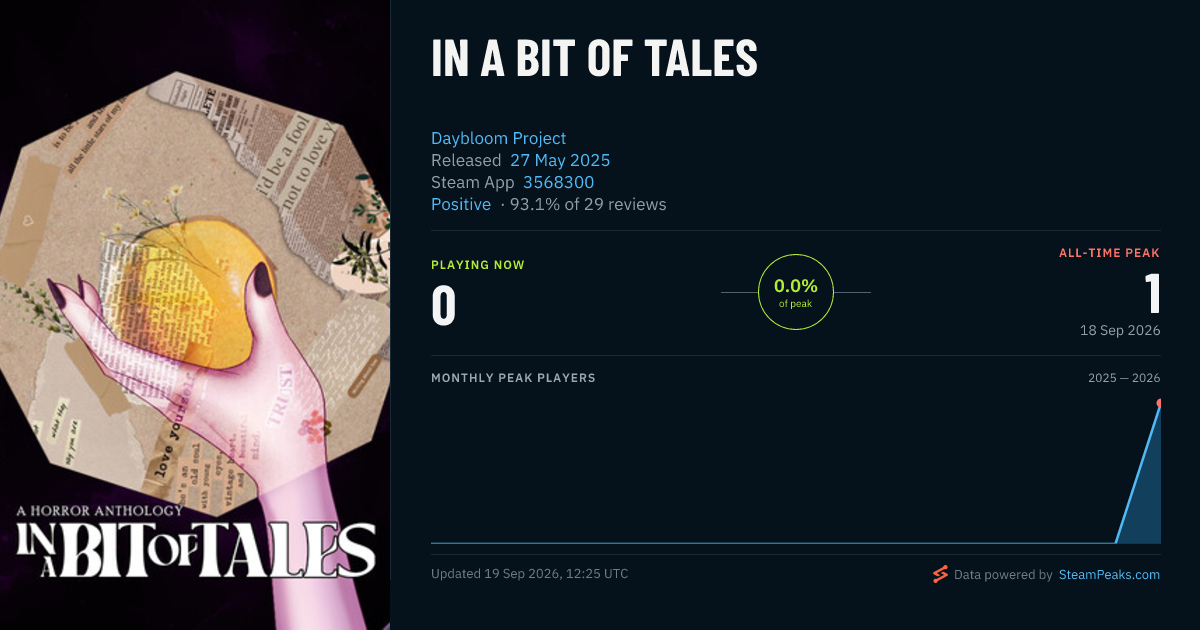Open the SteamPeaks.com link

(x=1109, y=575)
